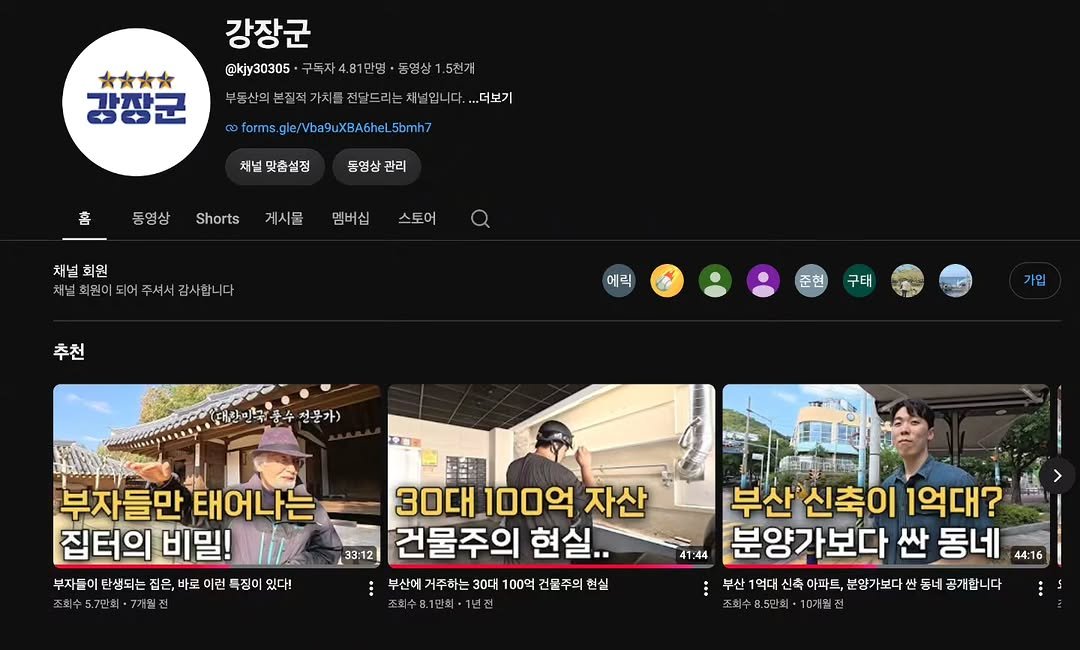The image size is (1080, 650).
Task: Click the link icon beside forms.gle URL
Action: point(231,128)
